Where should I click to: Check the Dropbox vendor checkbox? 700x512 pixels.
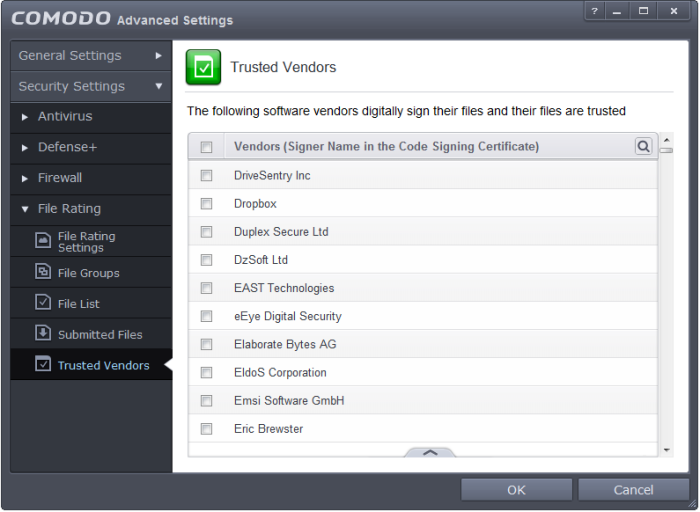coord(206,204)
